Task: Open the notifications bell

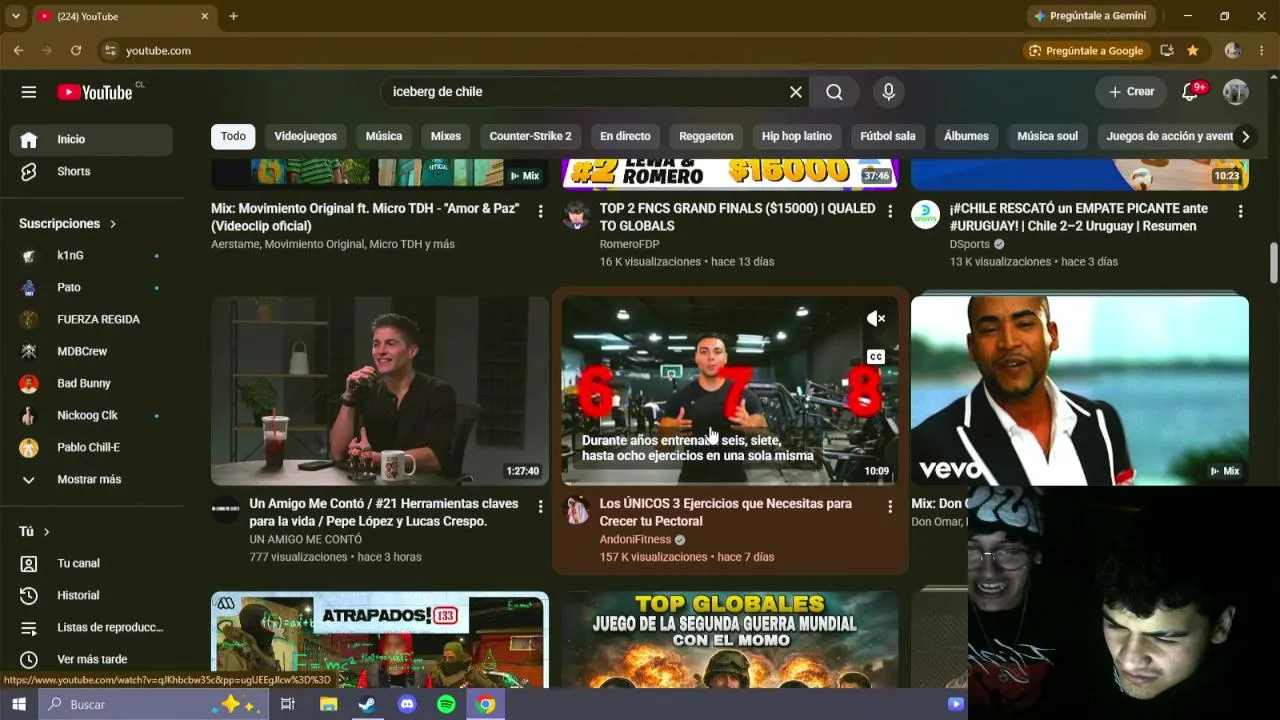Action: pos(1190,92)
